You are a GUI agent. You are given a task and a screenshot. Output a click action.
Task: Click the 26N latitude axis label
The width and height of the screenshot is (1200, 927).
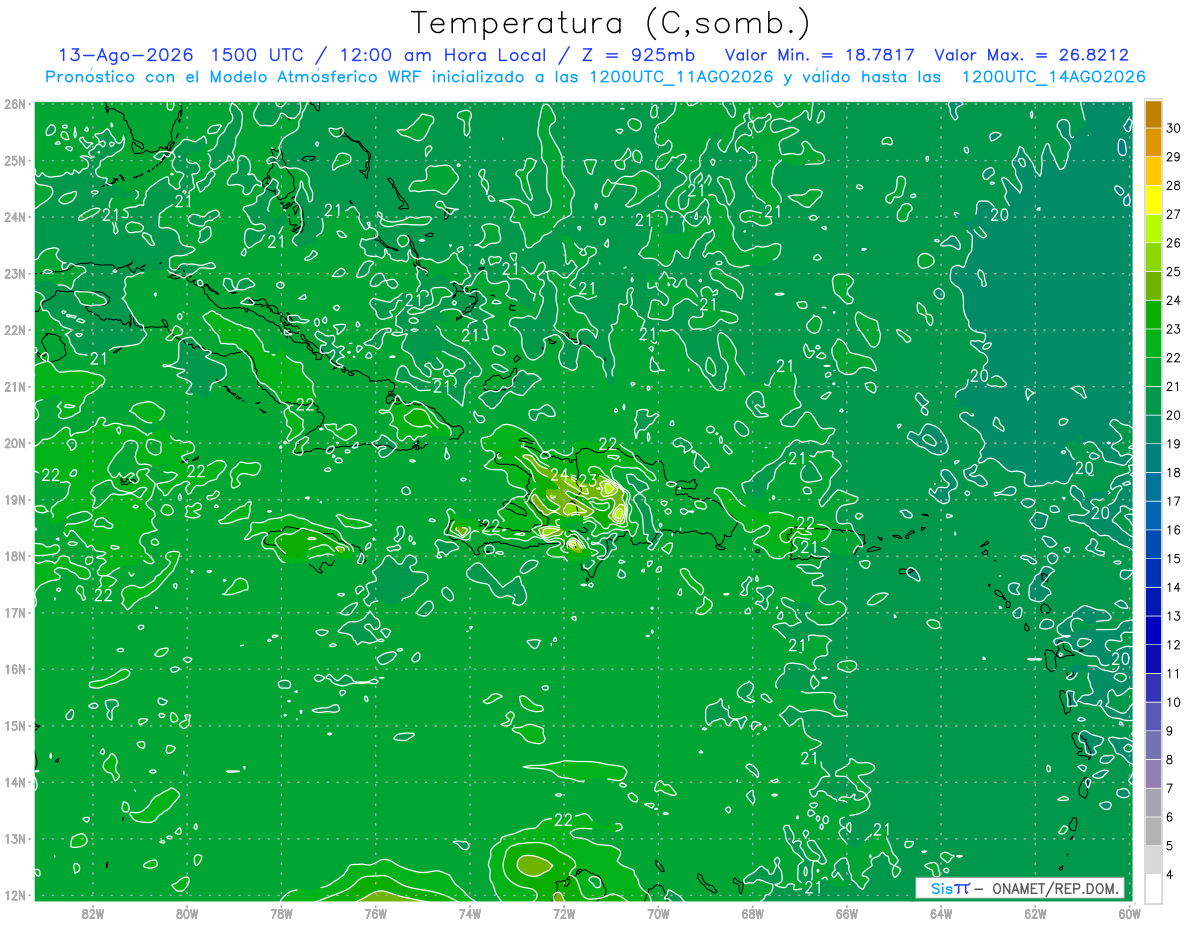click(15, 104)
